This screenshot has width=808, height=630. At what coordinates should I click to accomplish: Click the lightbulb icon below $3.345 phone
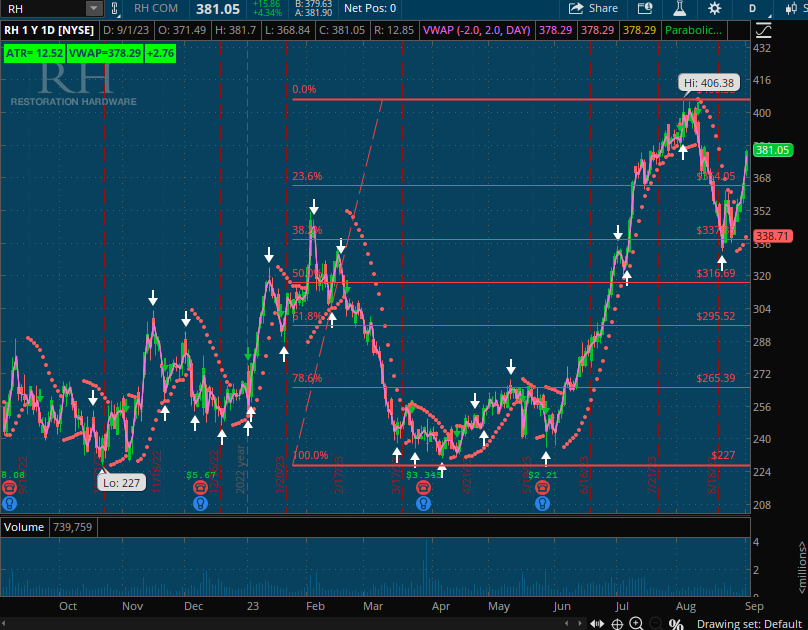(x=423, y=503)
